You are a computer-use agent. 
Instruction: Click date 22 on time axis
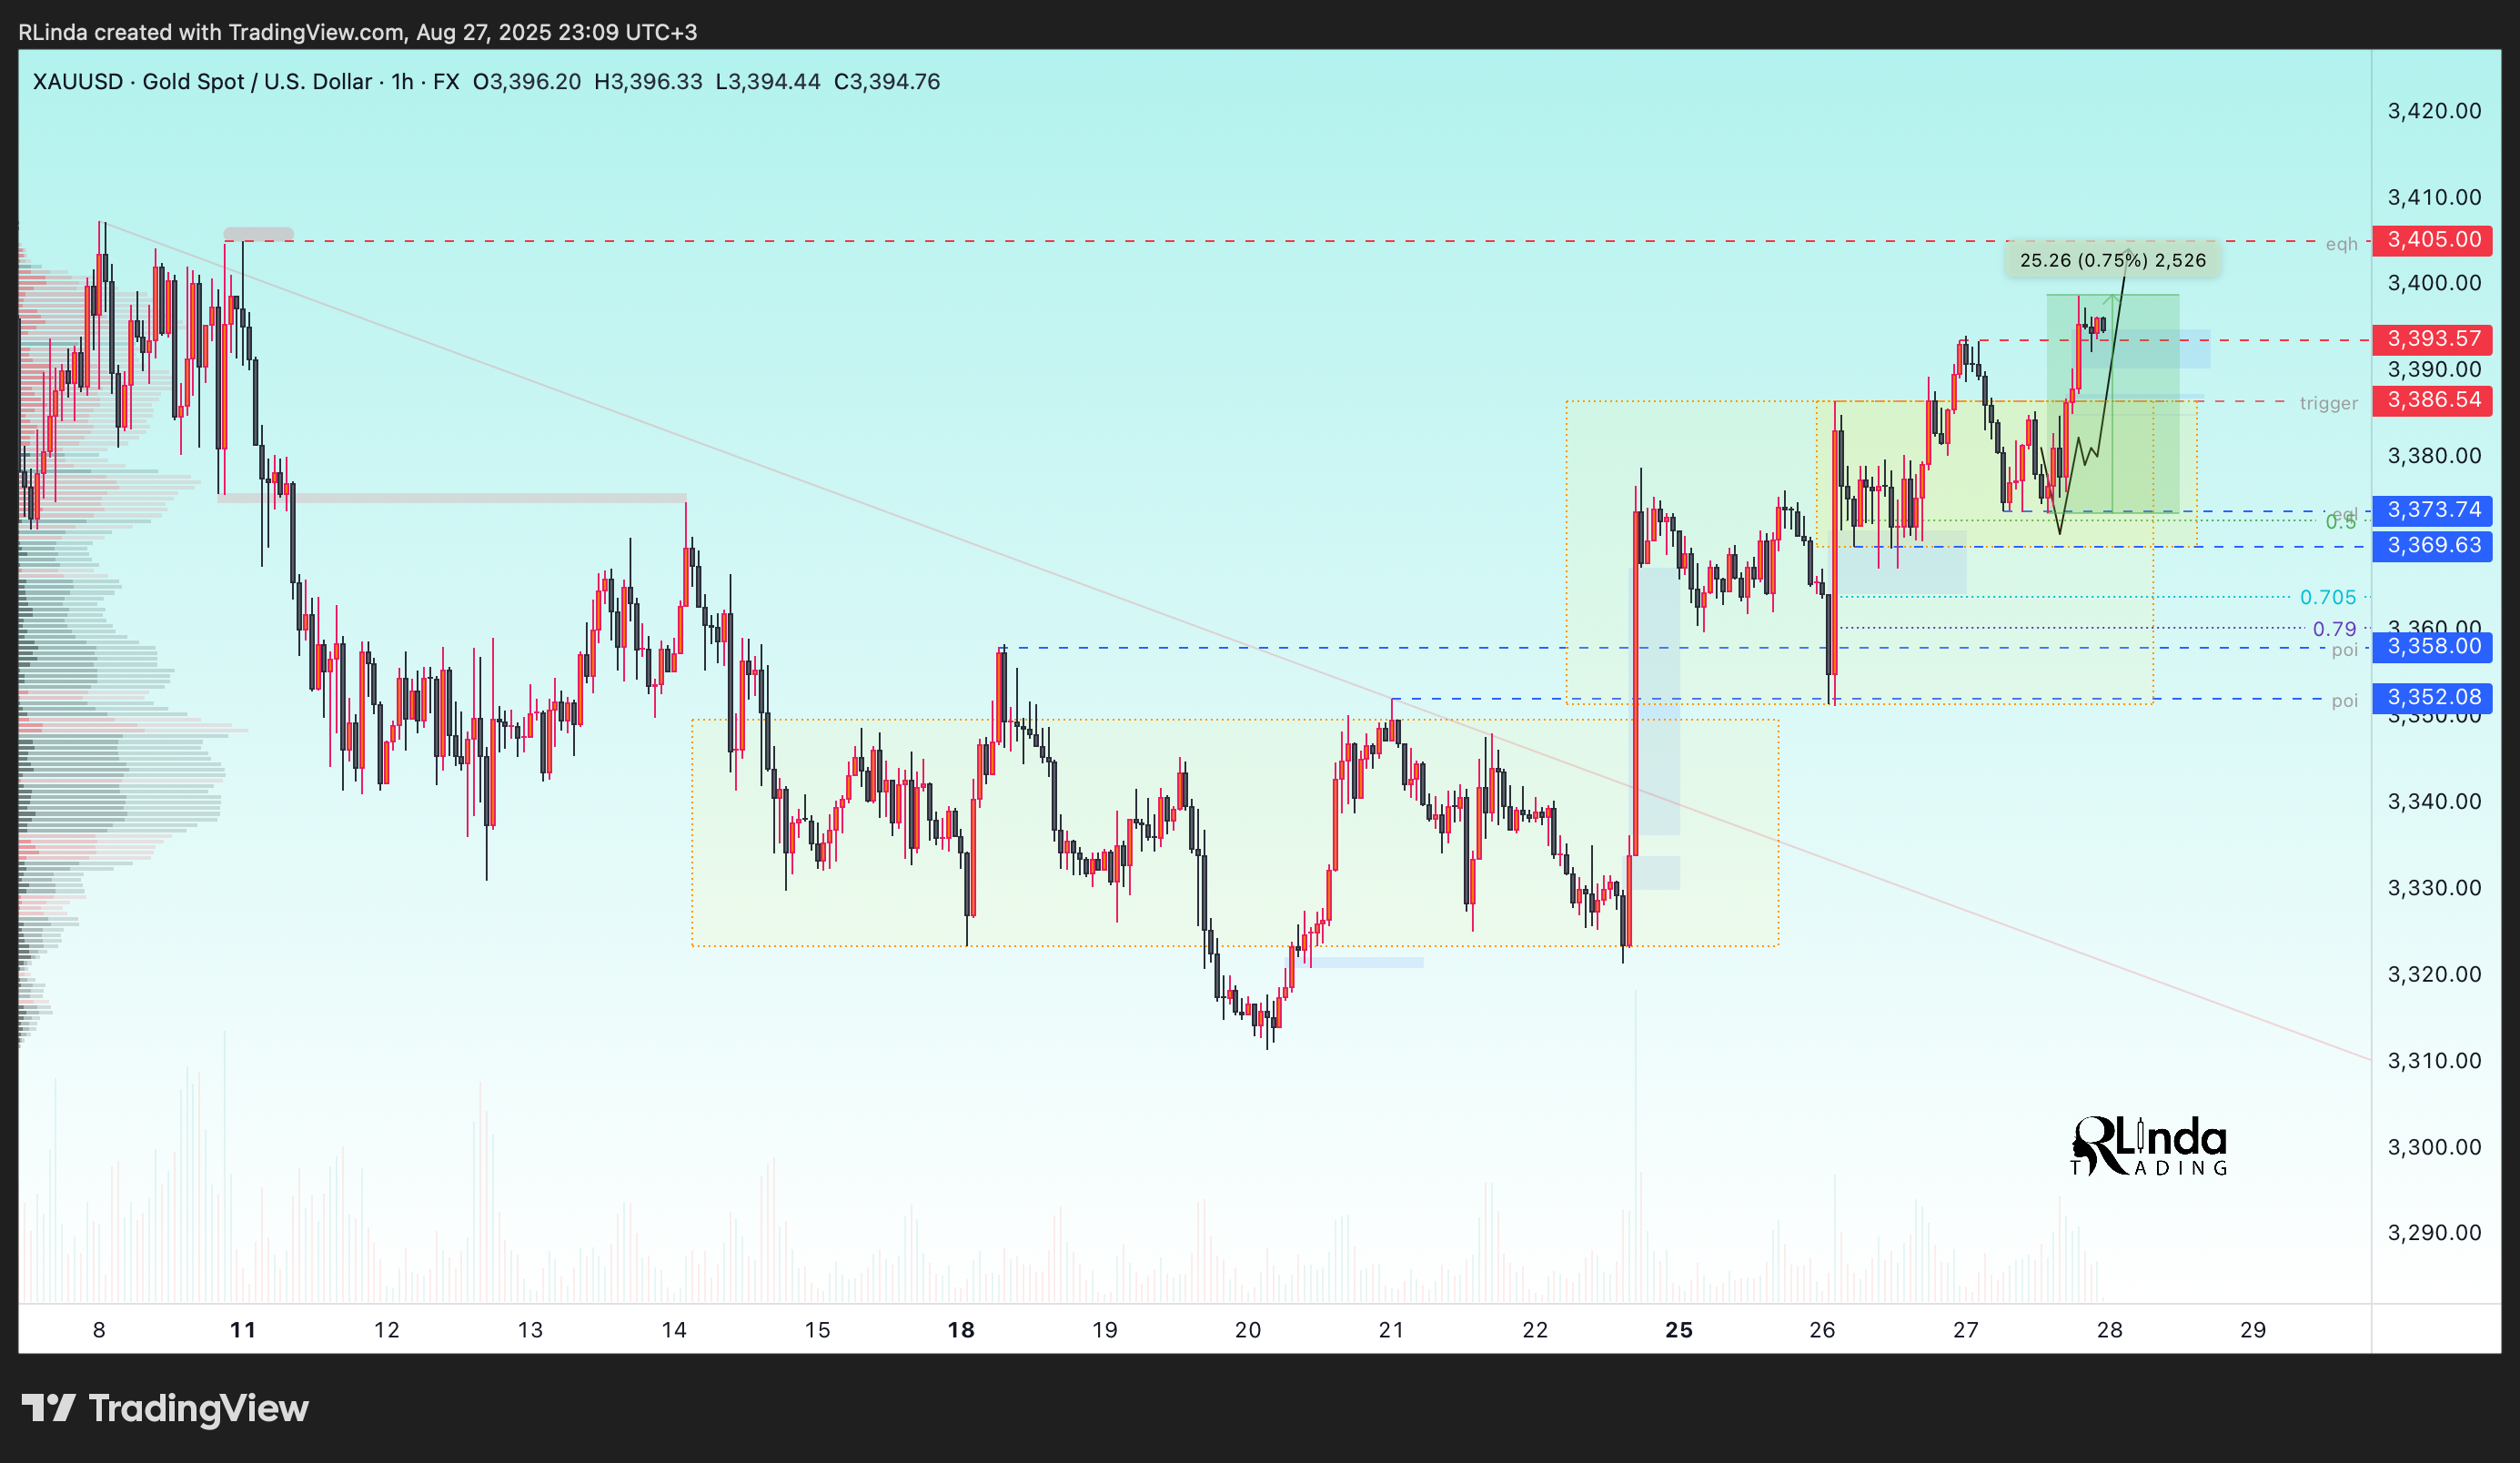1535,1330
